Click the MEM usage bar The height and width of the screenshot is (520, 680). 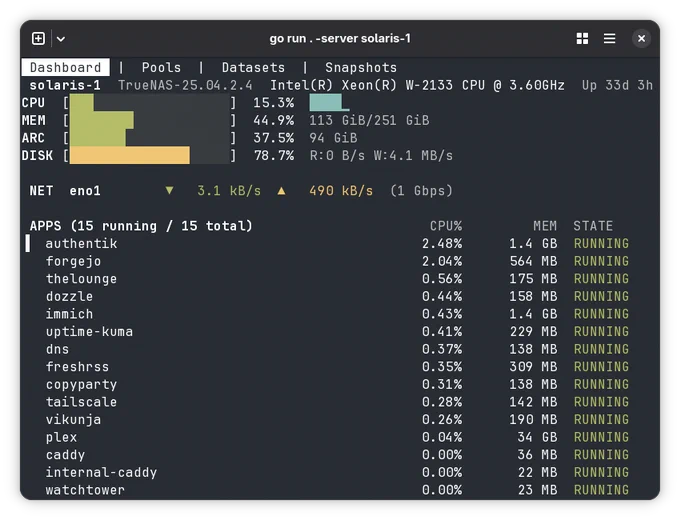point(150,120)
